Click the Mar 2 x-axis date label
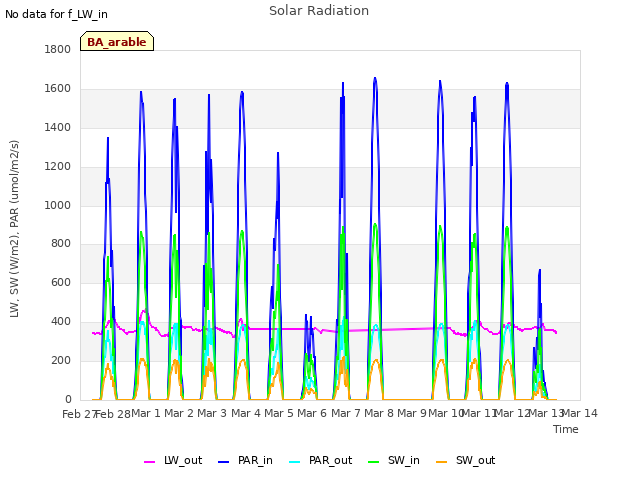Screen dimensions: 640x480 [x=179, y=413]
